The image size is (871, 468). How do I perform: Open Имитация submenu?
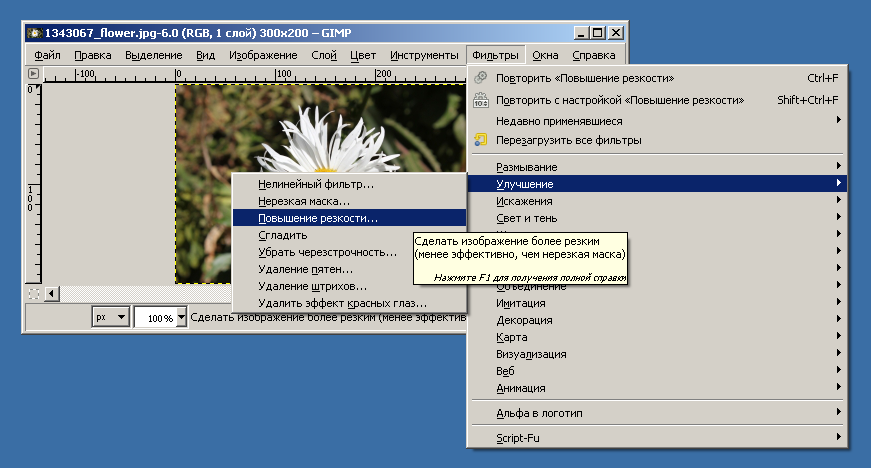click(657, 303)
